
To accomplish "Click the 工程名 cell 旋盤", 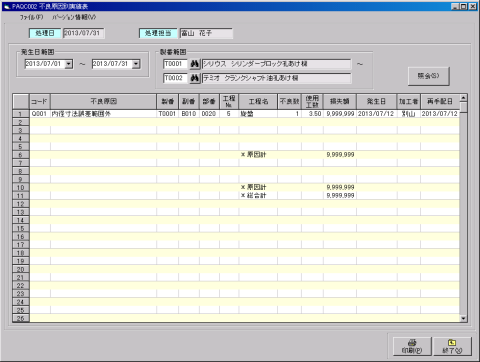I will tap(258, 114).
